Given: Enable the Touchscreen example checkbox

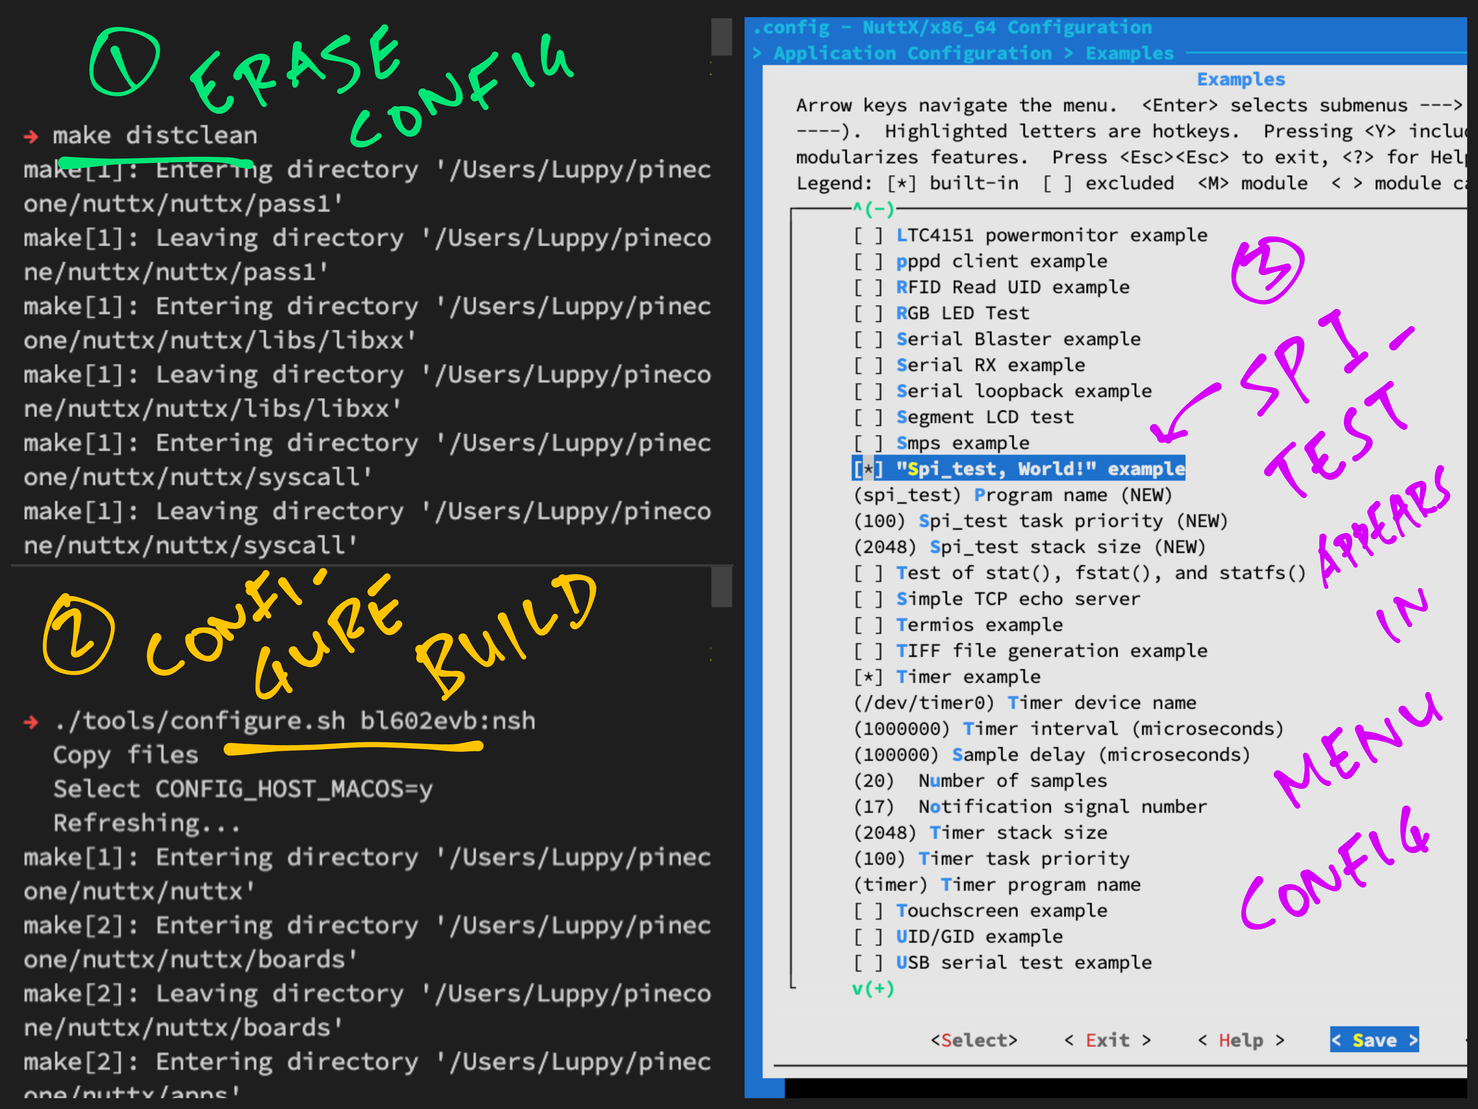Looking at the screenshot, I should (867, 911).
